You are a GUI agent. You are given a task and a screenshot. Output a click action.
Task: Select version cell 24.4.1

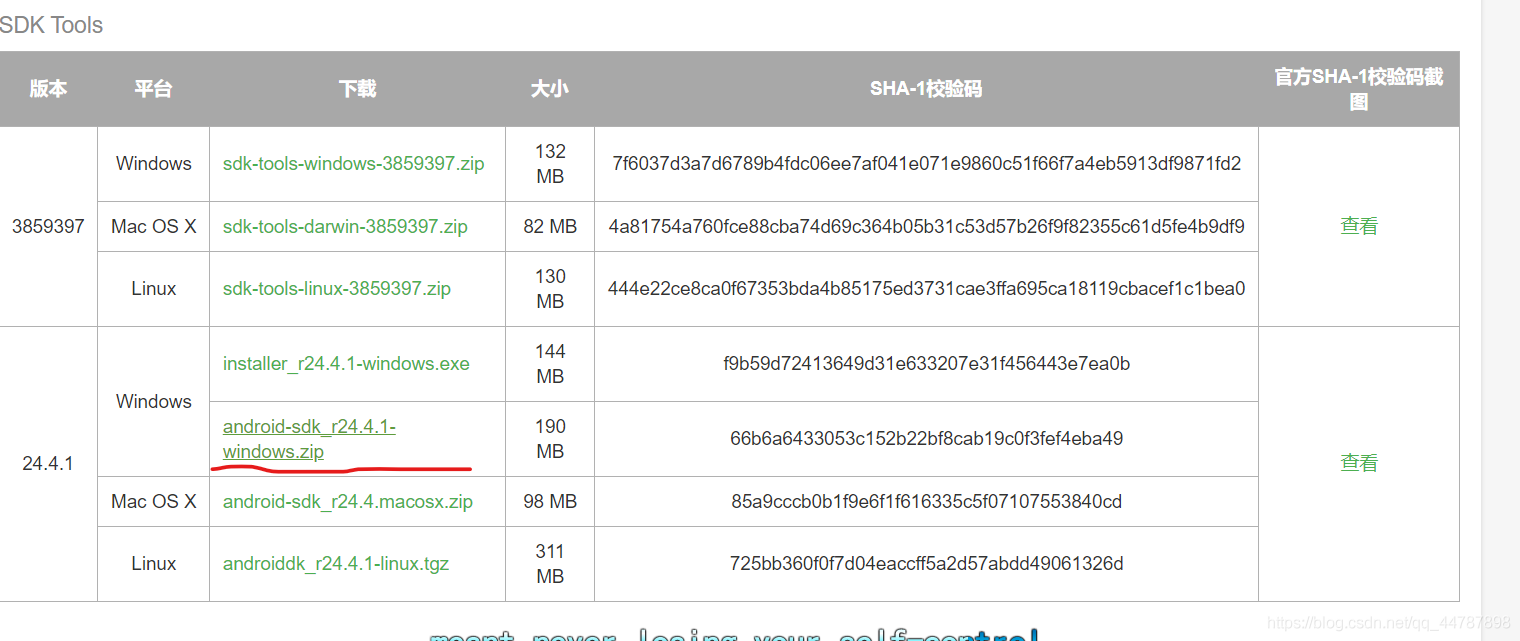(x=48, y=464)
